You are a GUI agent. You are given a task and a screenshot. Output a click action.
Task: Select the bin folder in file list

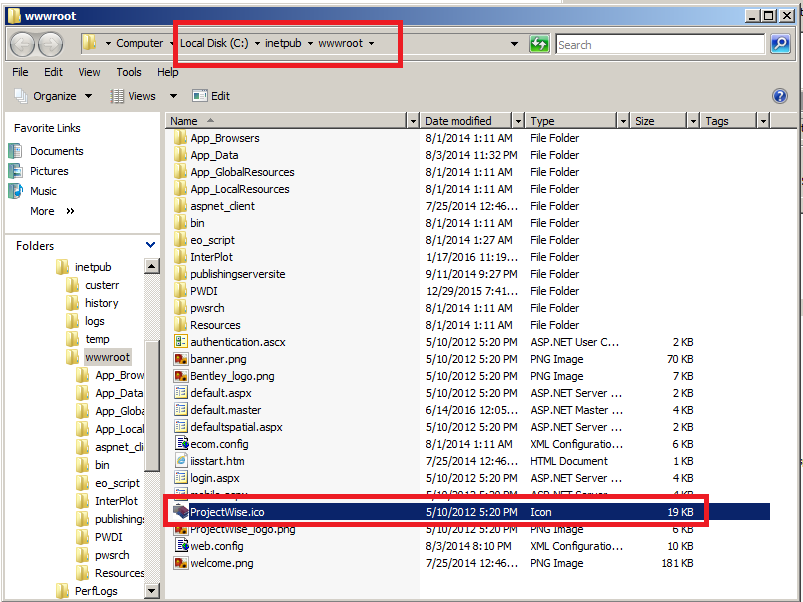[x=197, y=223]
